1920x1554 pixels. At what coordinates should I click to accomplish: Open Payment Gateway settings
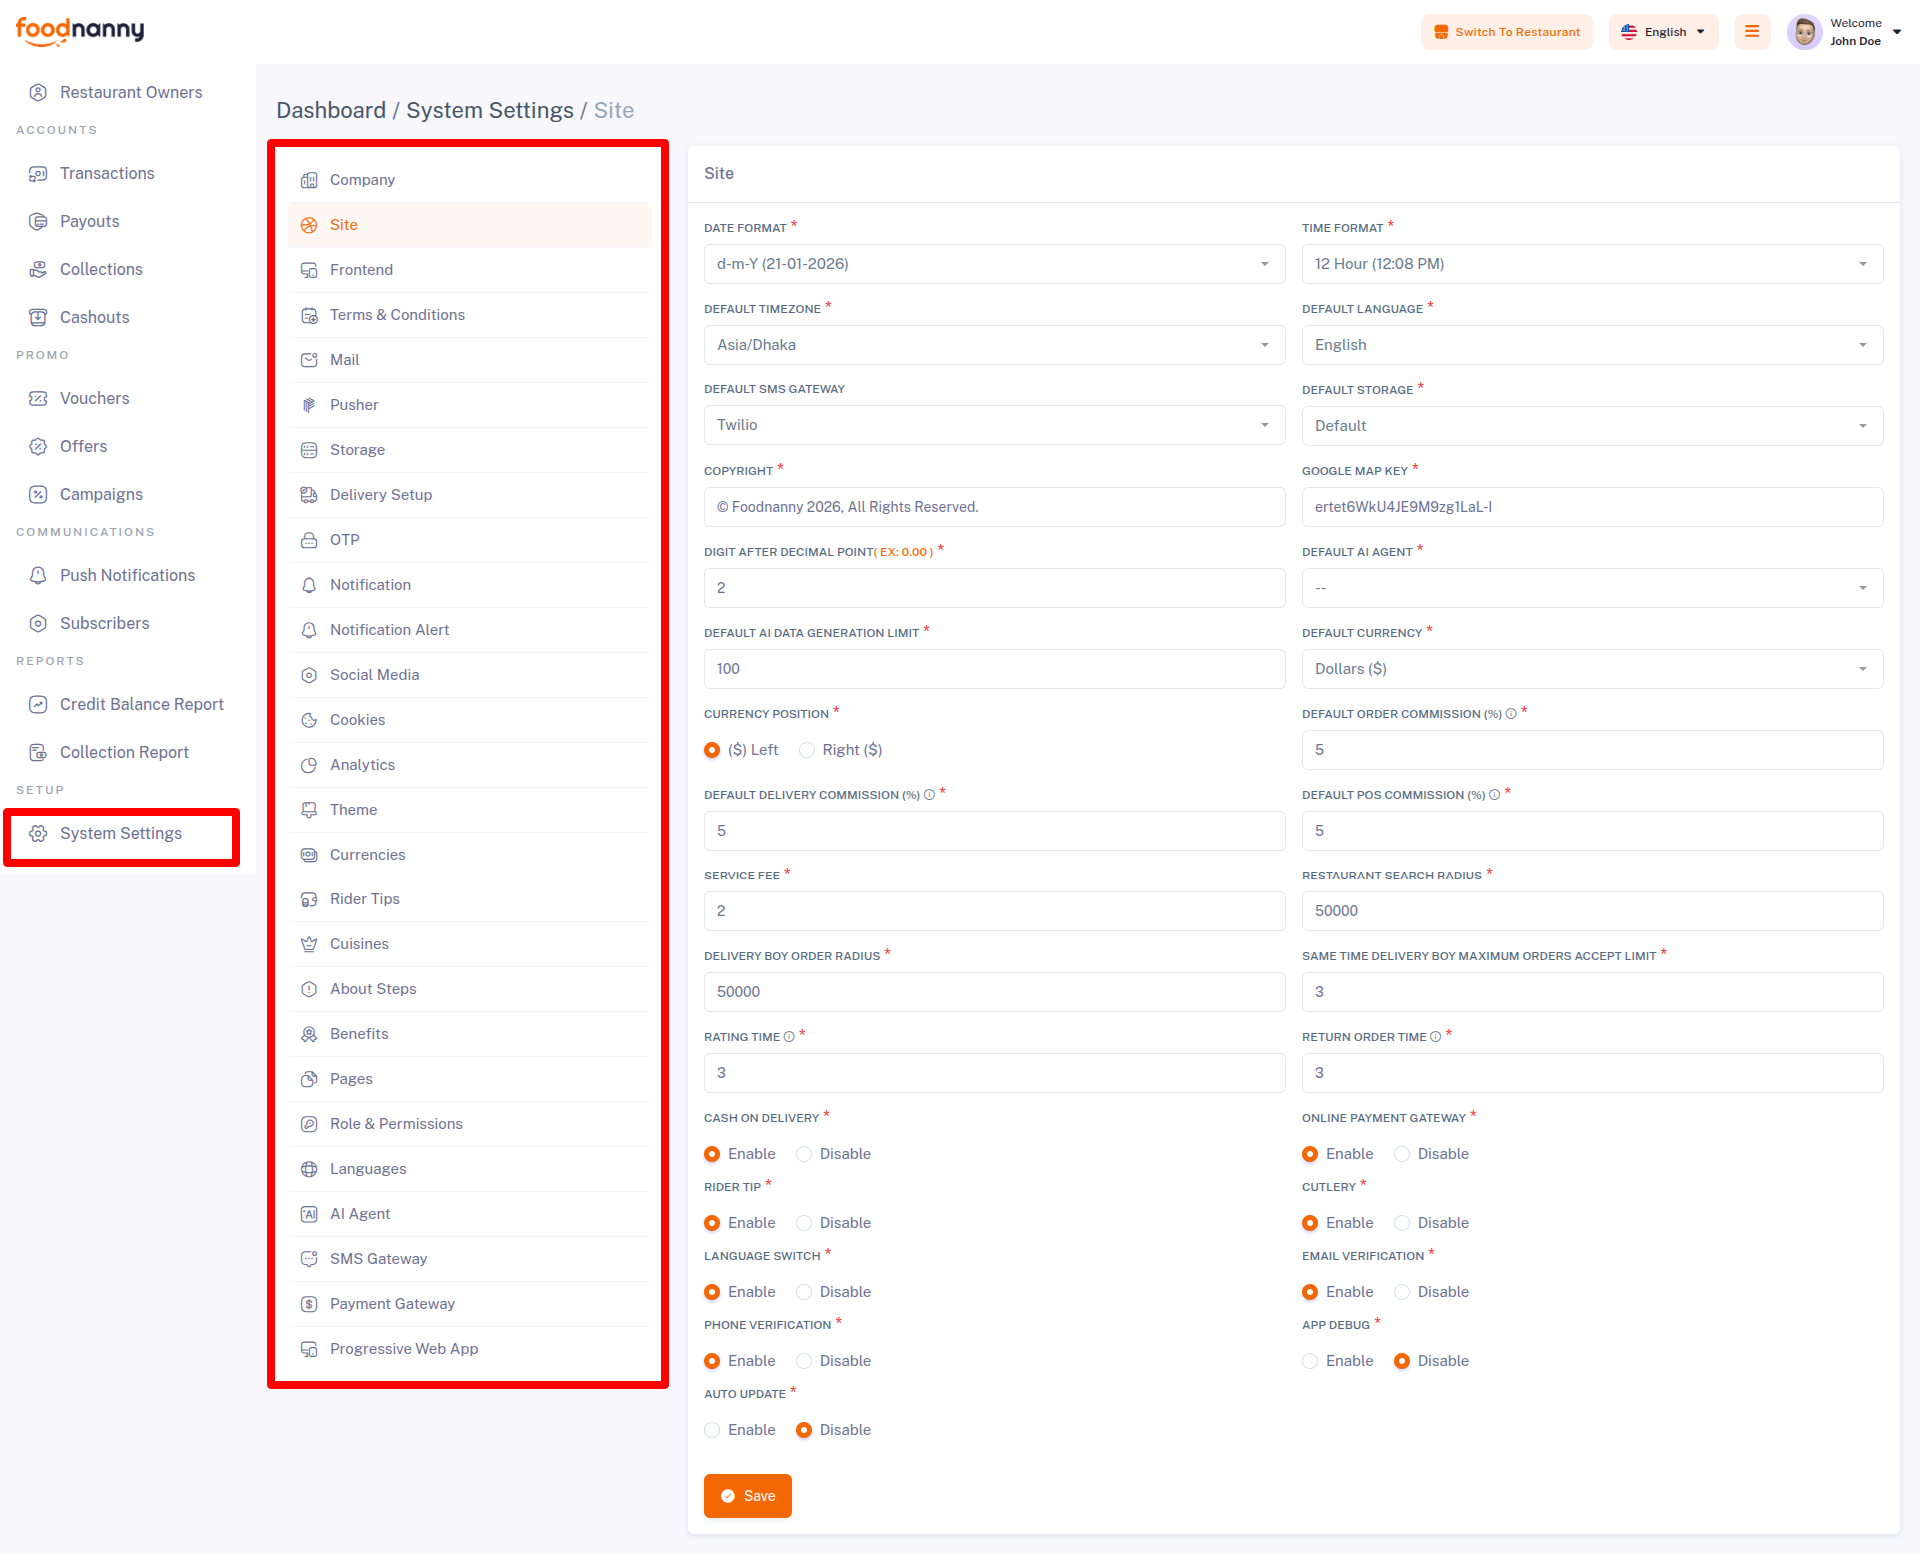[392, 1304]
